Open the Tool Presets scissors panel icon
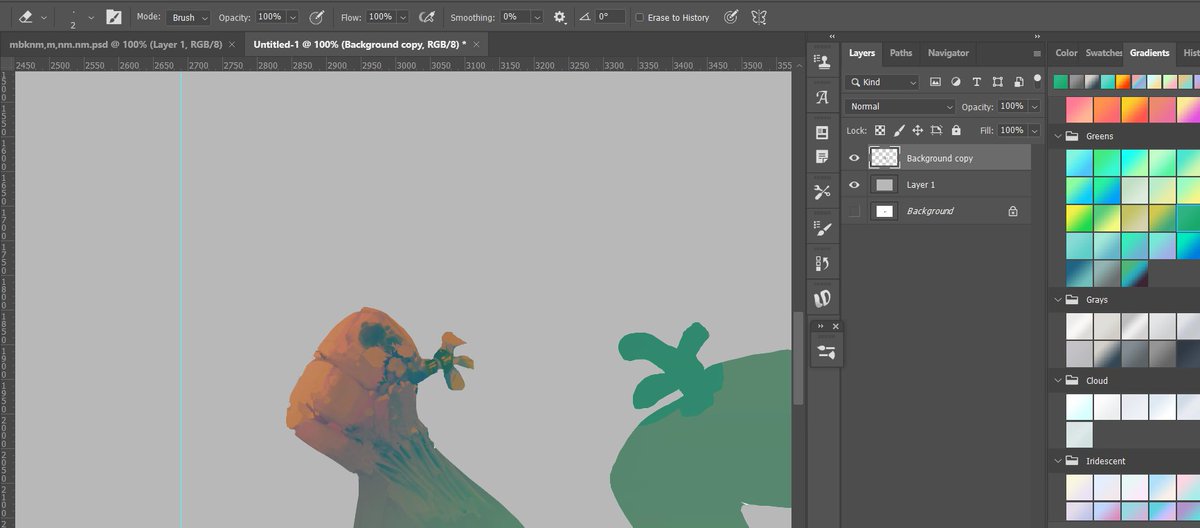 tap(822, 192)
